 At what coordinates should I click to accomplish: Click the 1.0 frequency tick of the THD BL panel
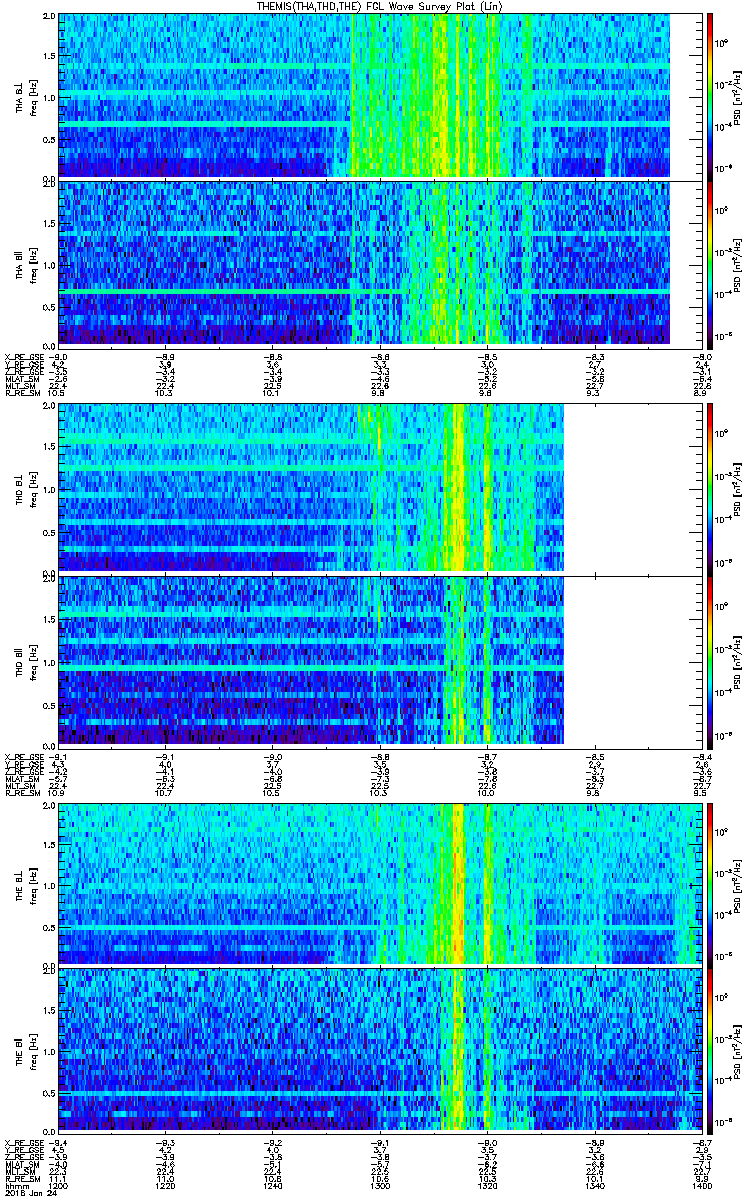pos(50,489)
